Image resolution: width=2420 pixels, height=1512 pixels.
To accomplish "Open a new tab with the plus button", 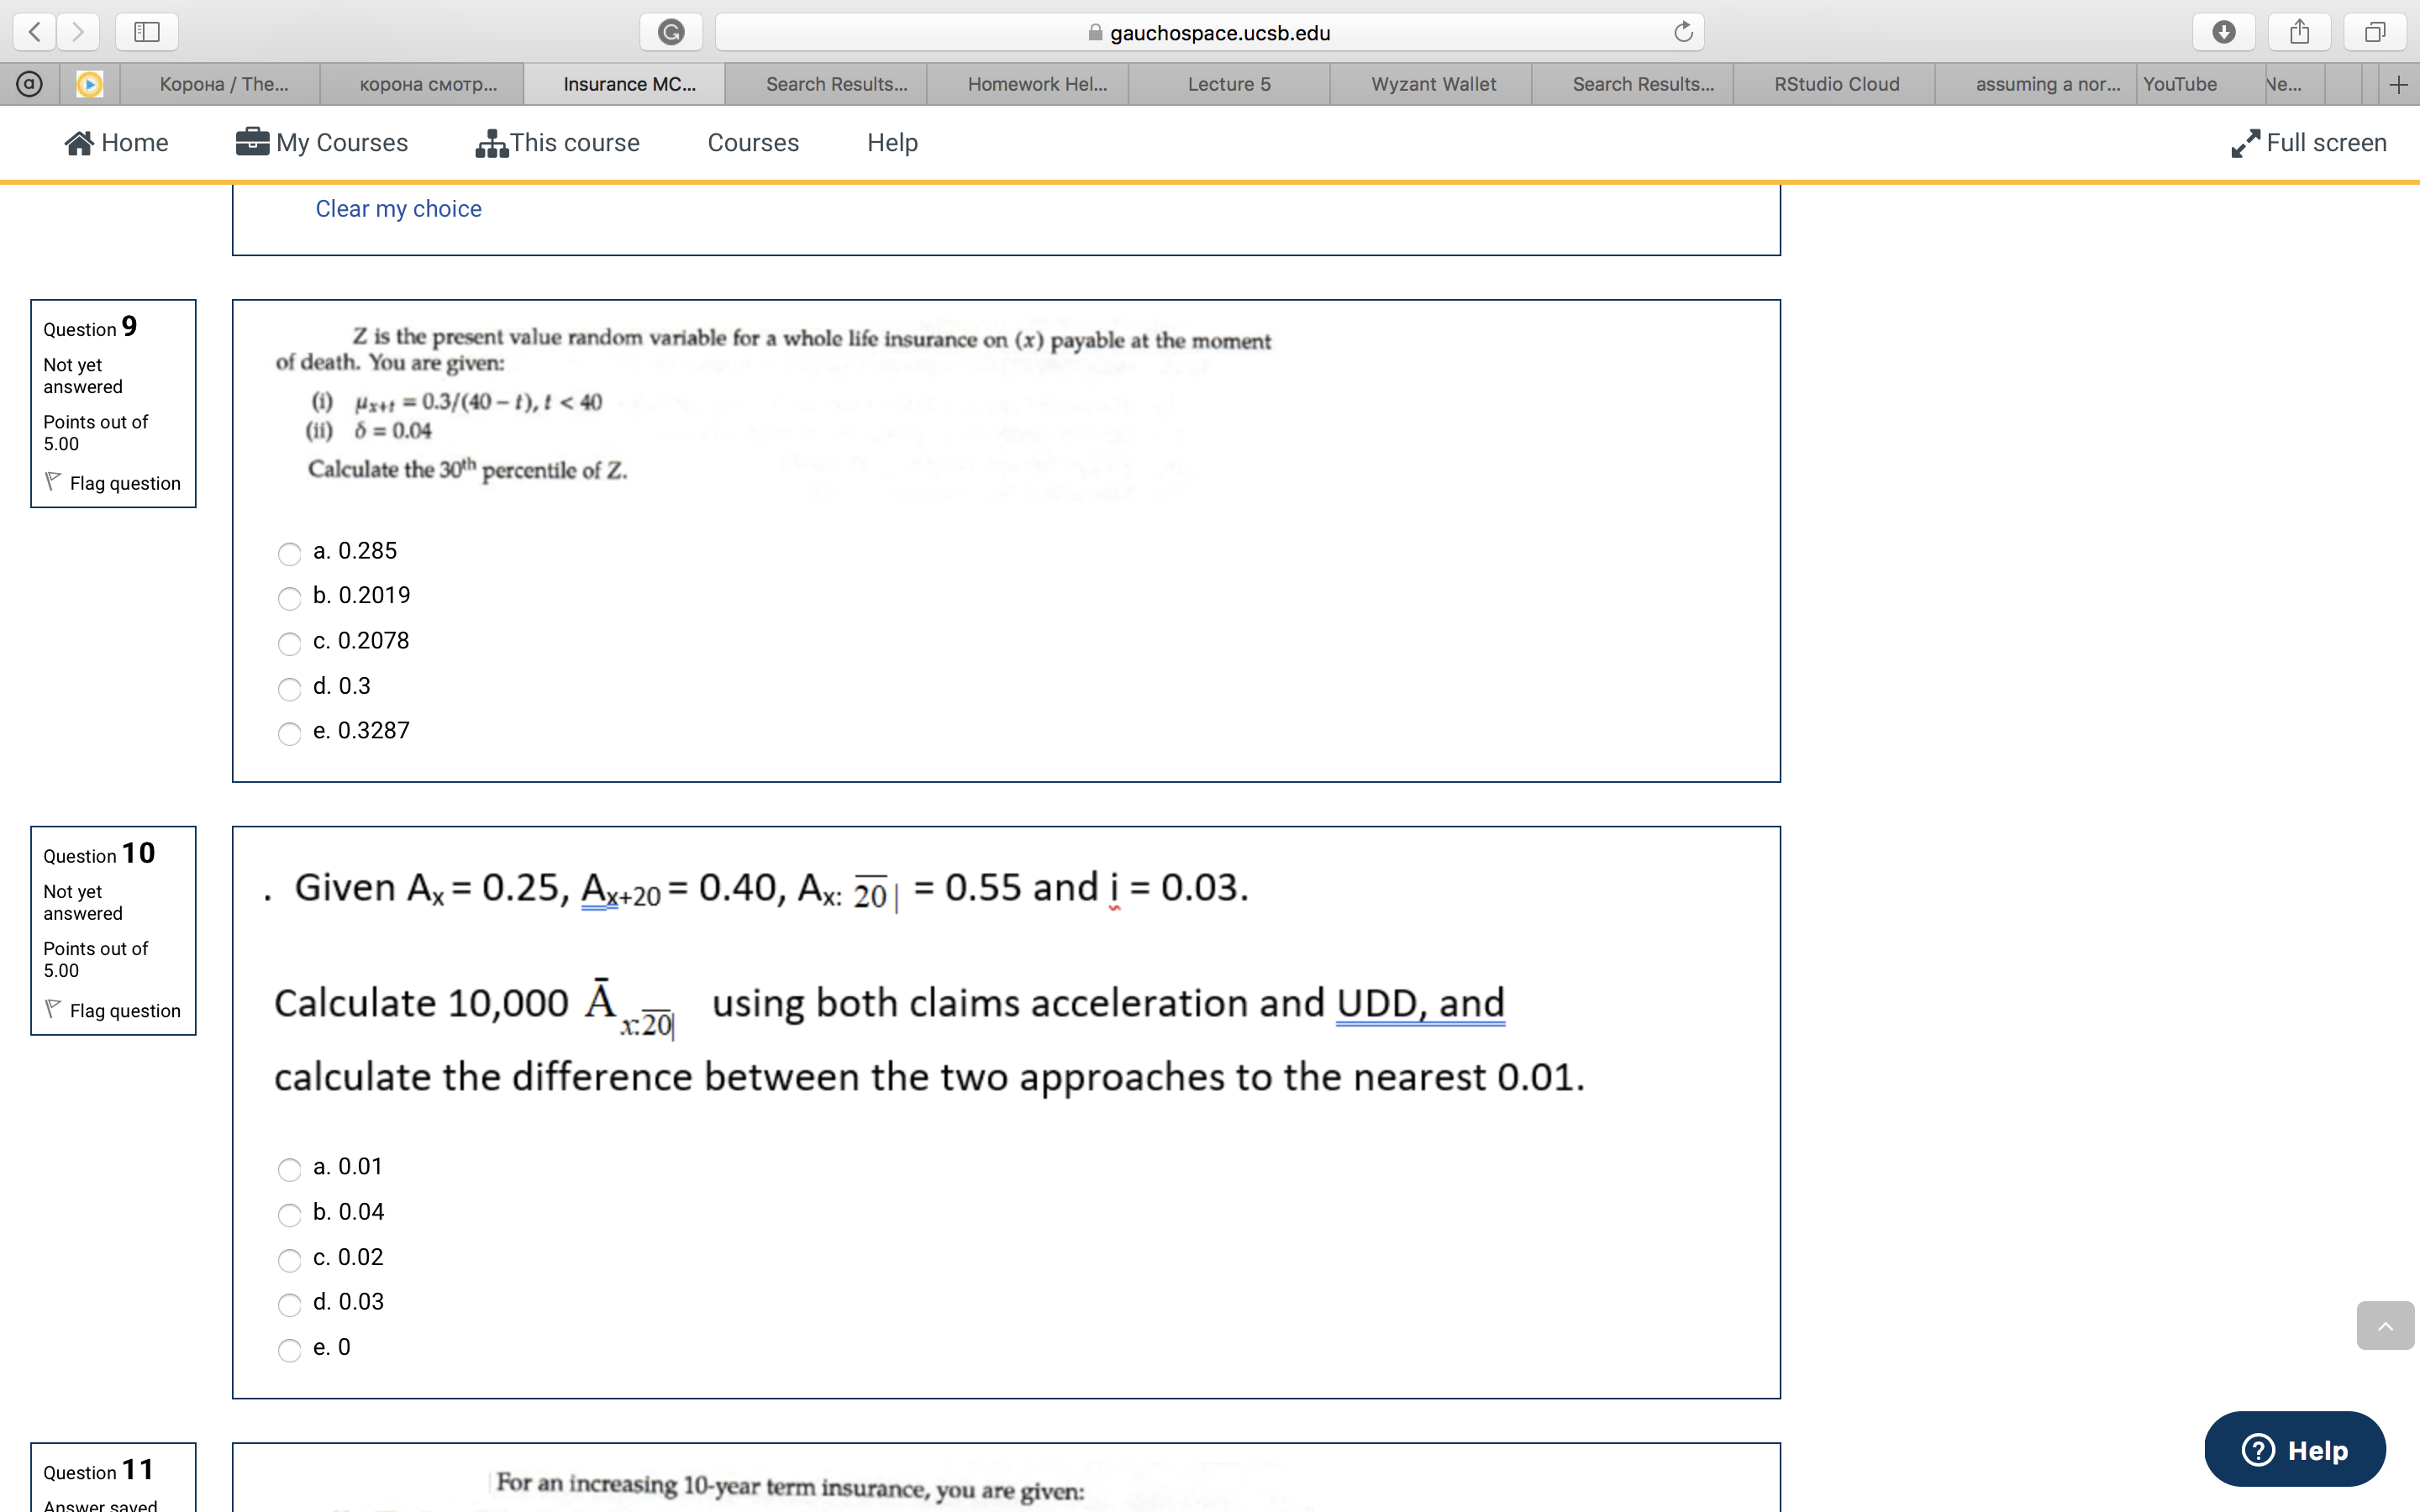I will click(2398, 83).
